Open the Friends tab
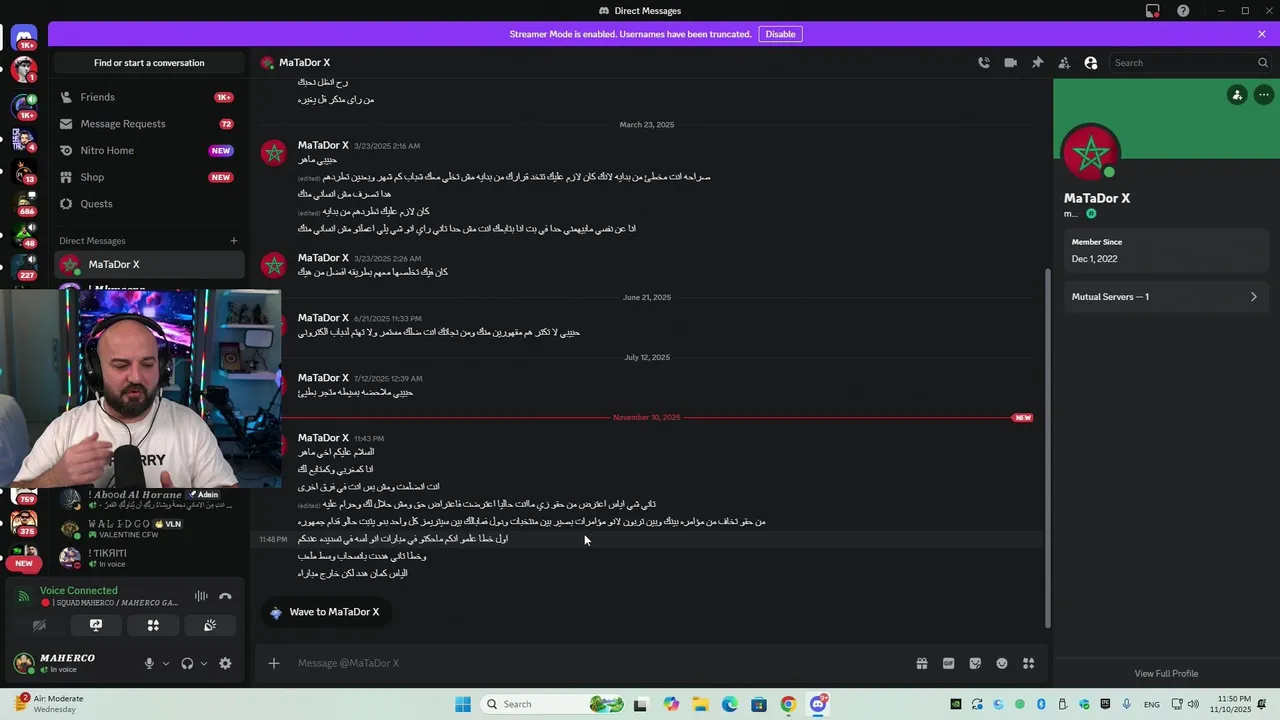The width and height of the screenshot is (1280, 720). tap(148, 97)
